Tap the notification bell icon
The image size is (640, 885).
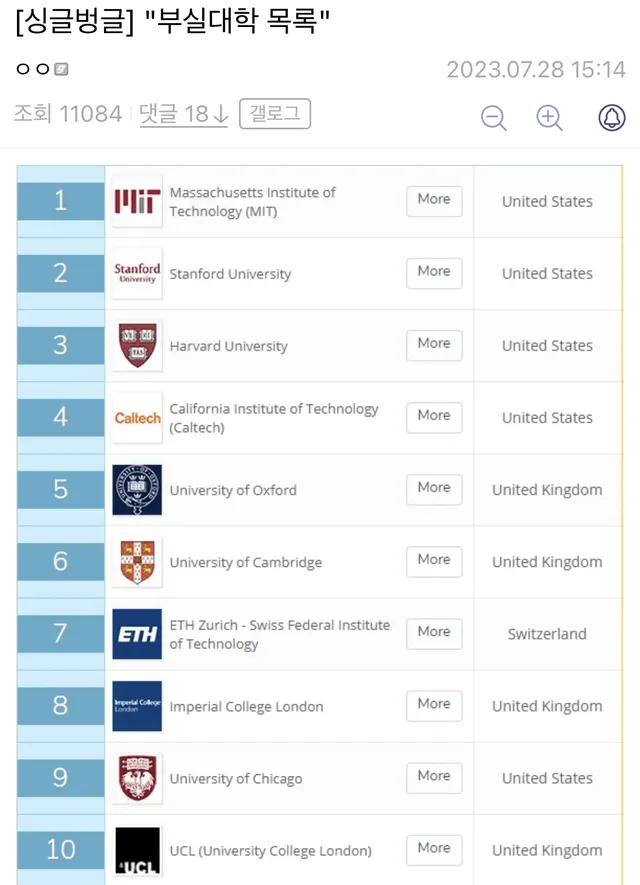[611, 117]
